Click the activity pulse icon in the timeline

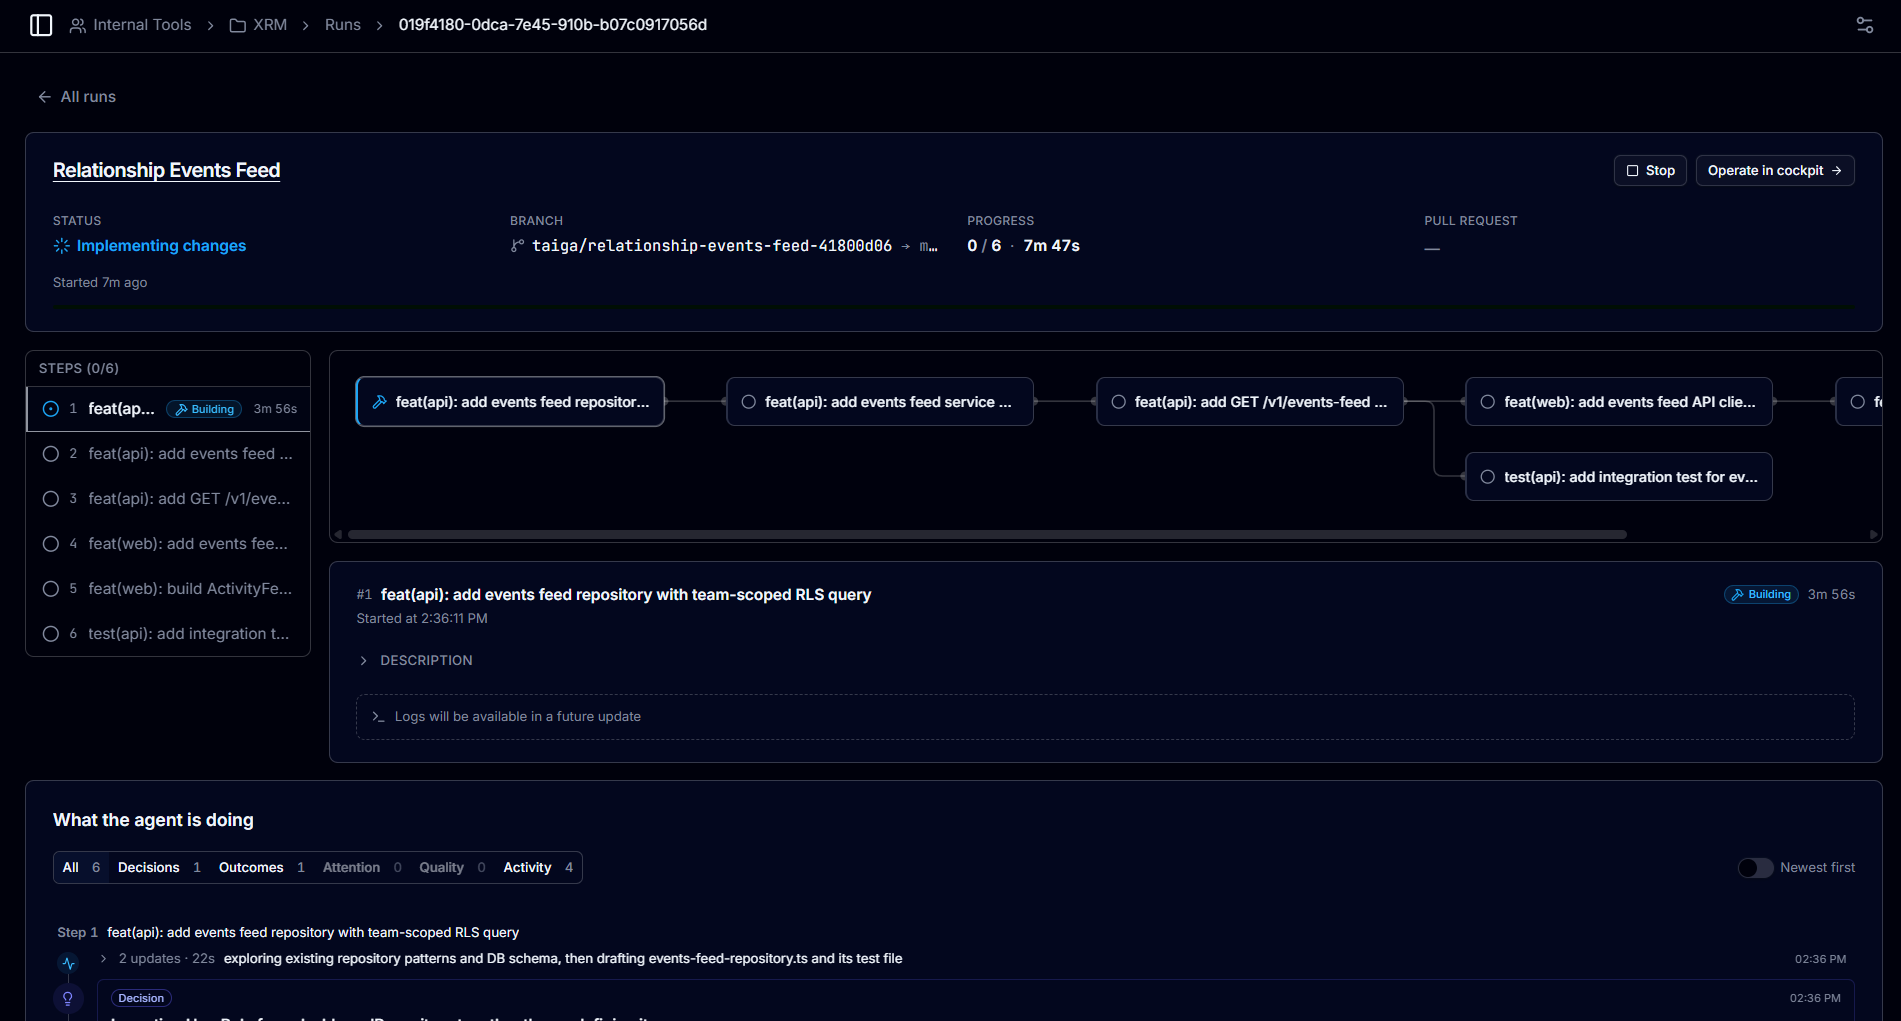[68, 964]
